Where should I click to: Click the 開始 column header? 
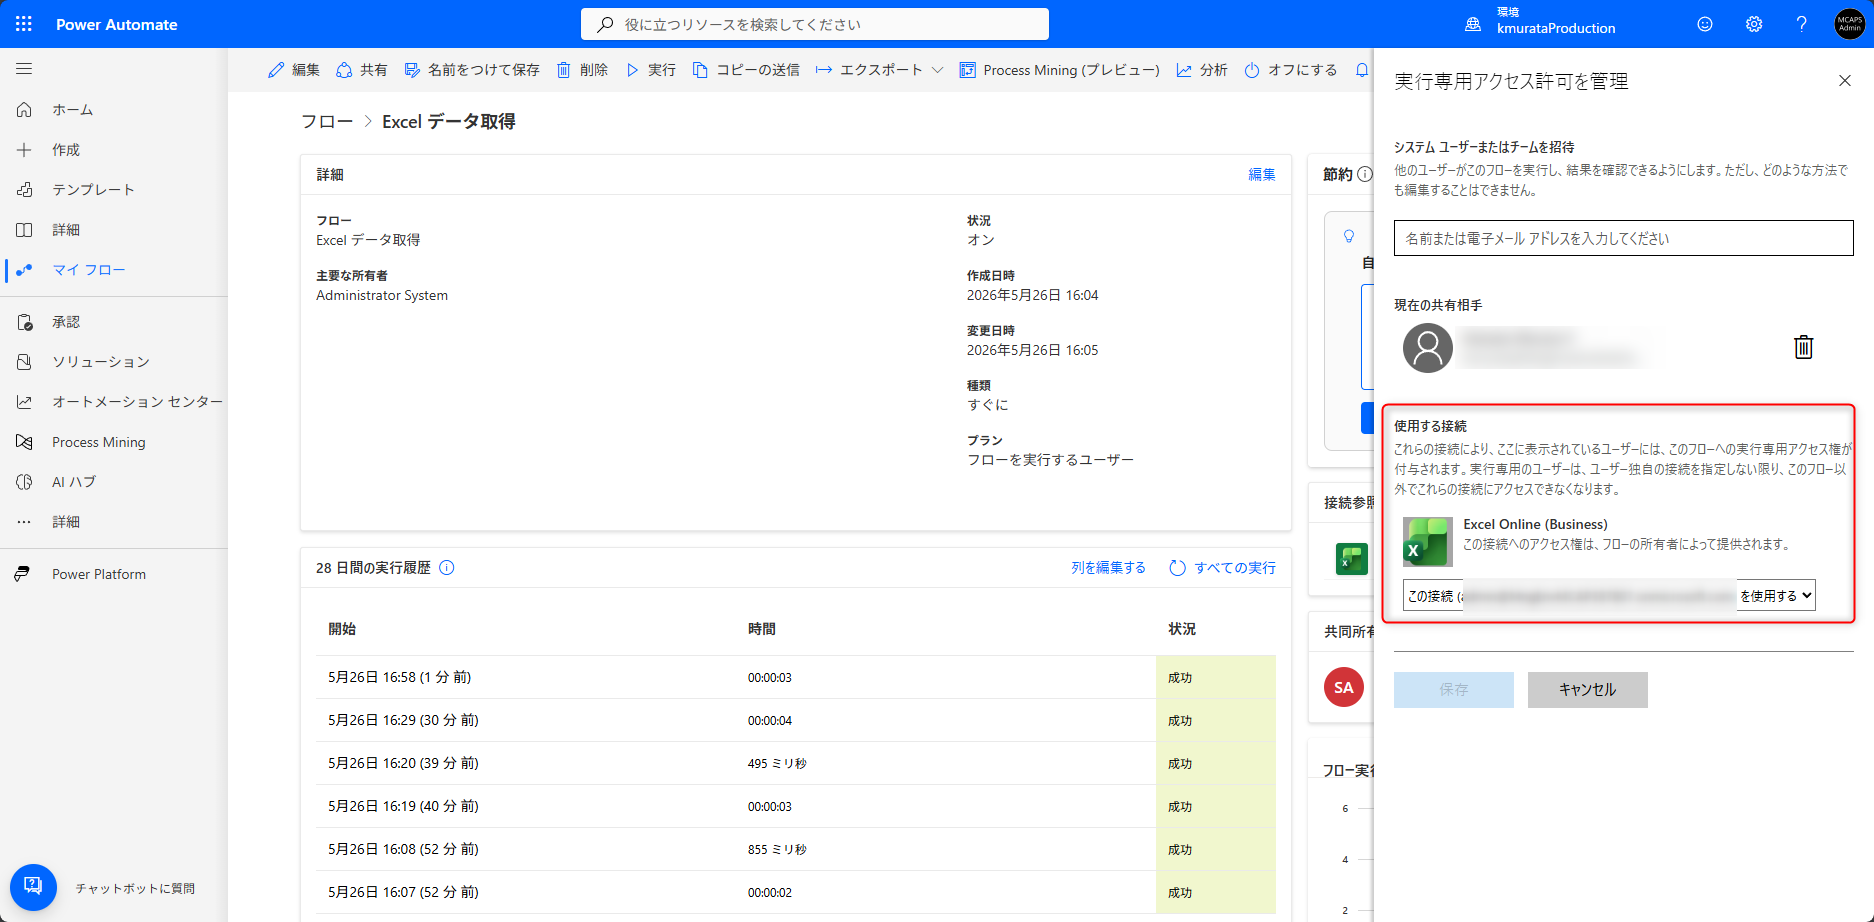(342, 629)
